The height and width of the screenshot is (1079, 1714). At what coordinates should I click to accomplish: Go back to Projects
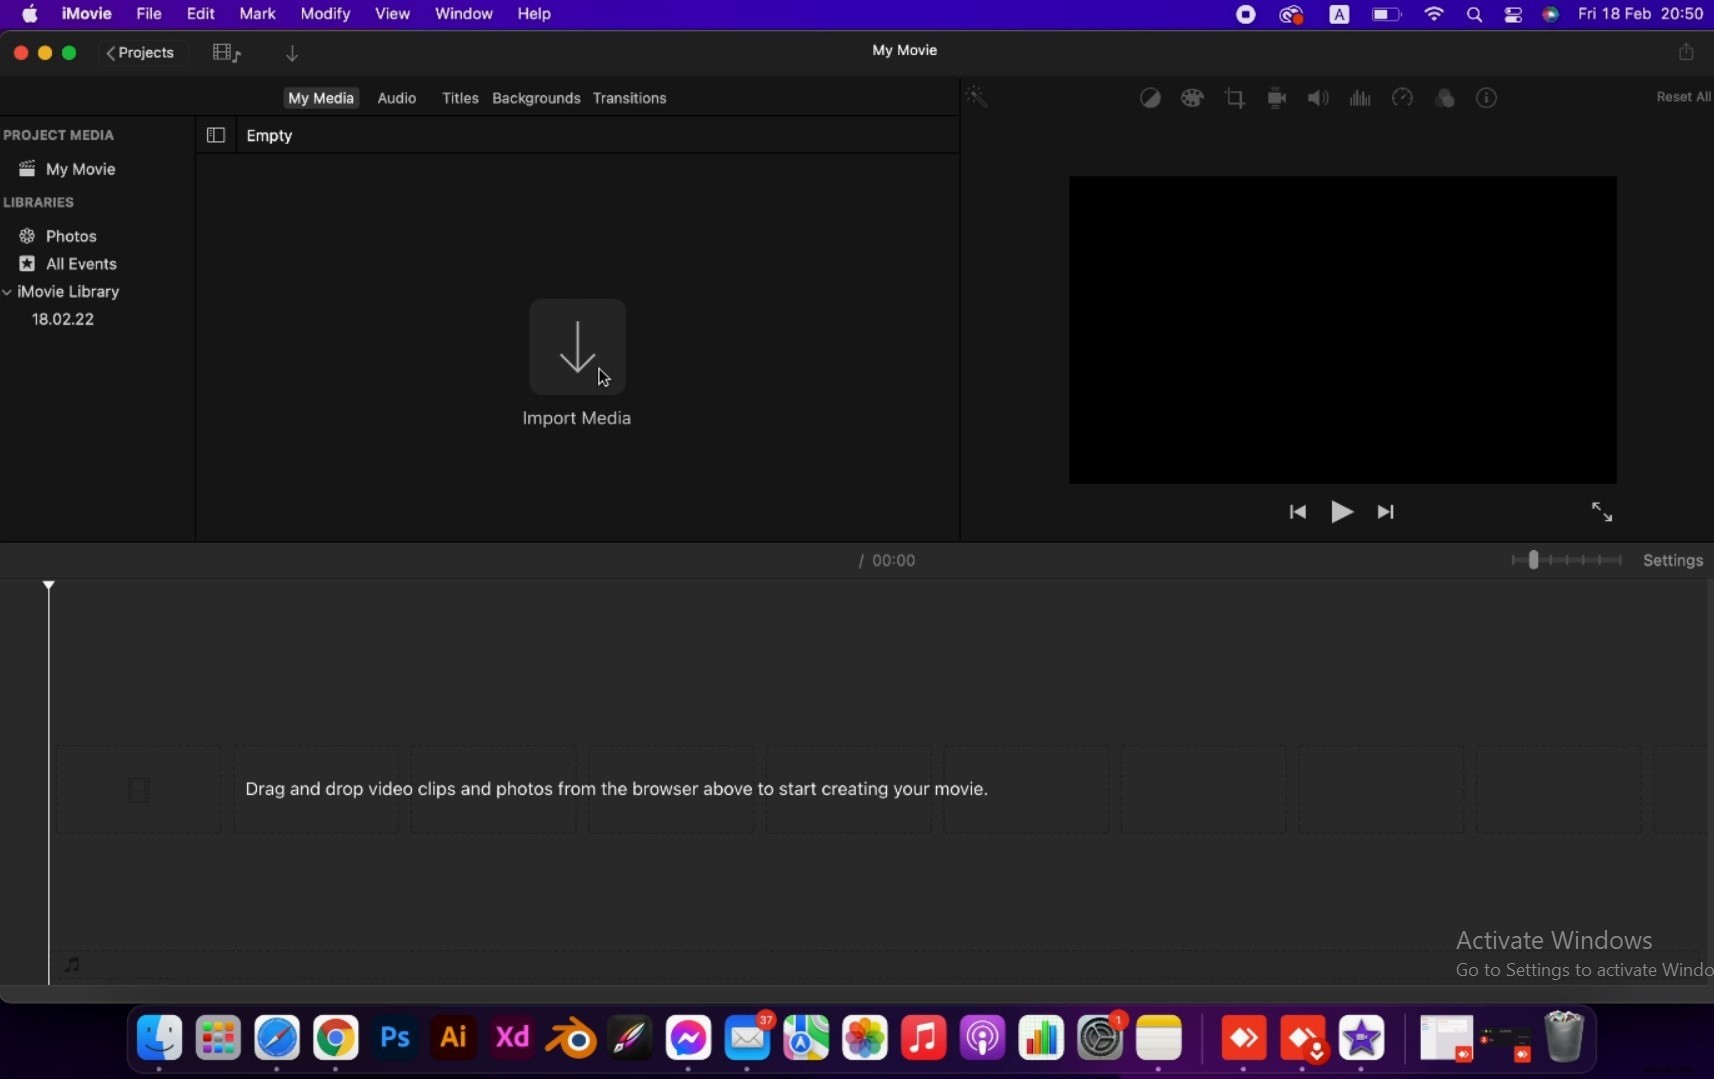tap(141, 52)
